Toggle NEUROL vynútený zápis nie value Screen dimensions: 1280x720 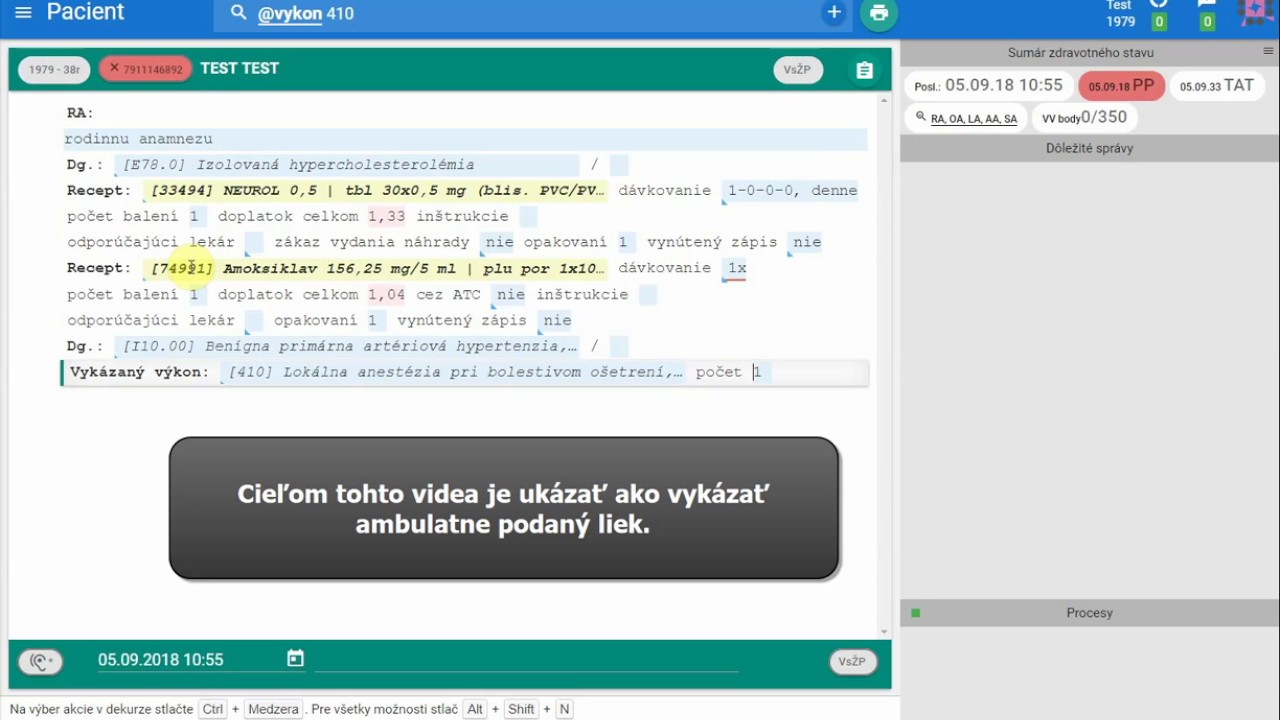pyautogui.click(x=806, y=242)
